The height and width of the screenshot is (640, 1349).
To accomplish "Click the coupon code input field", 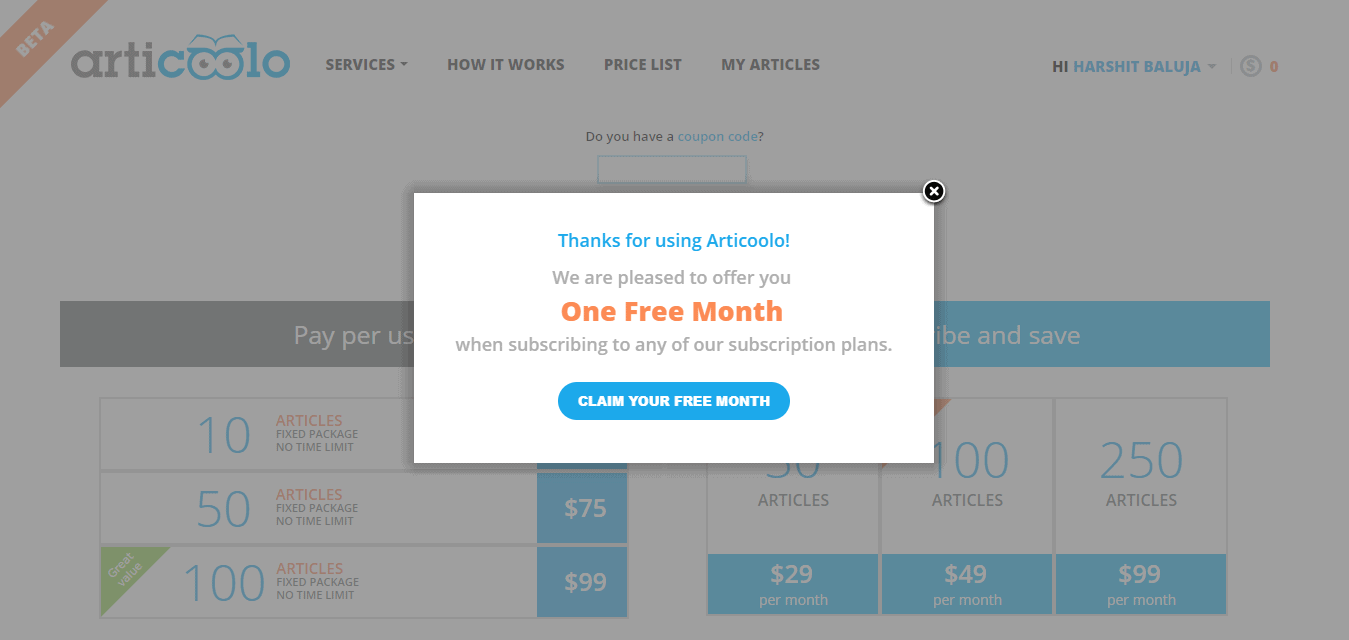I will 672,169.
